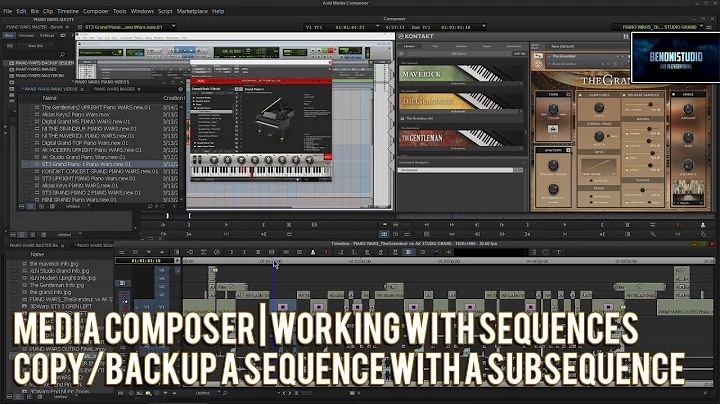Toggle the V4 track selector
Viewport: 720px width, 404px height.
(x=162, y=278)
